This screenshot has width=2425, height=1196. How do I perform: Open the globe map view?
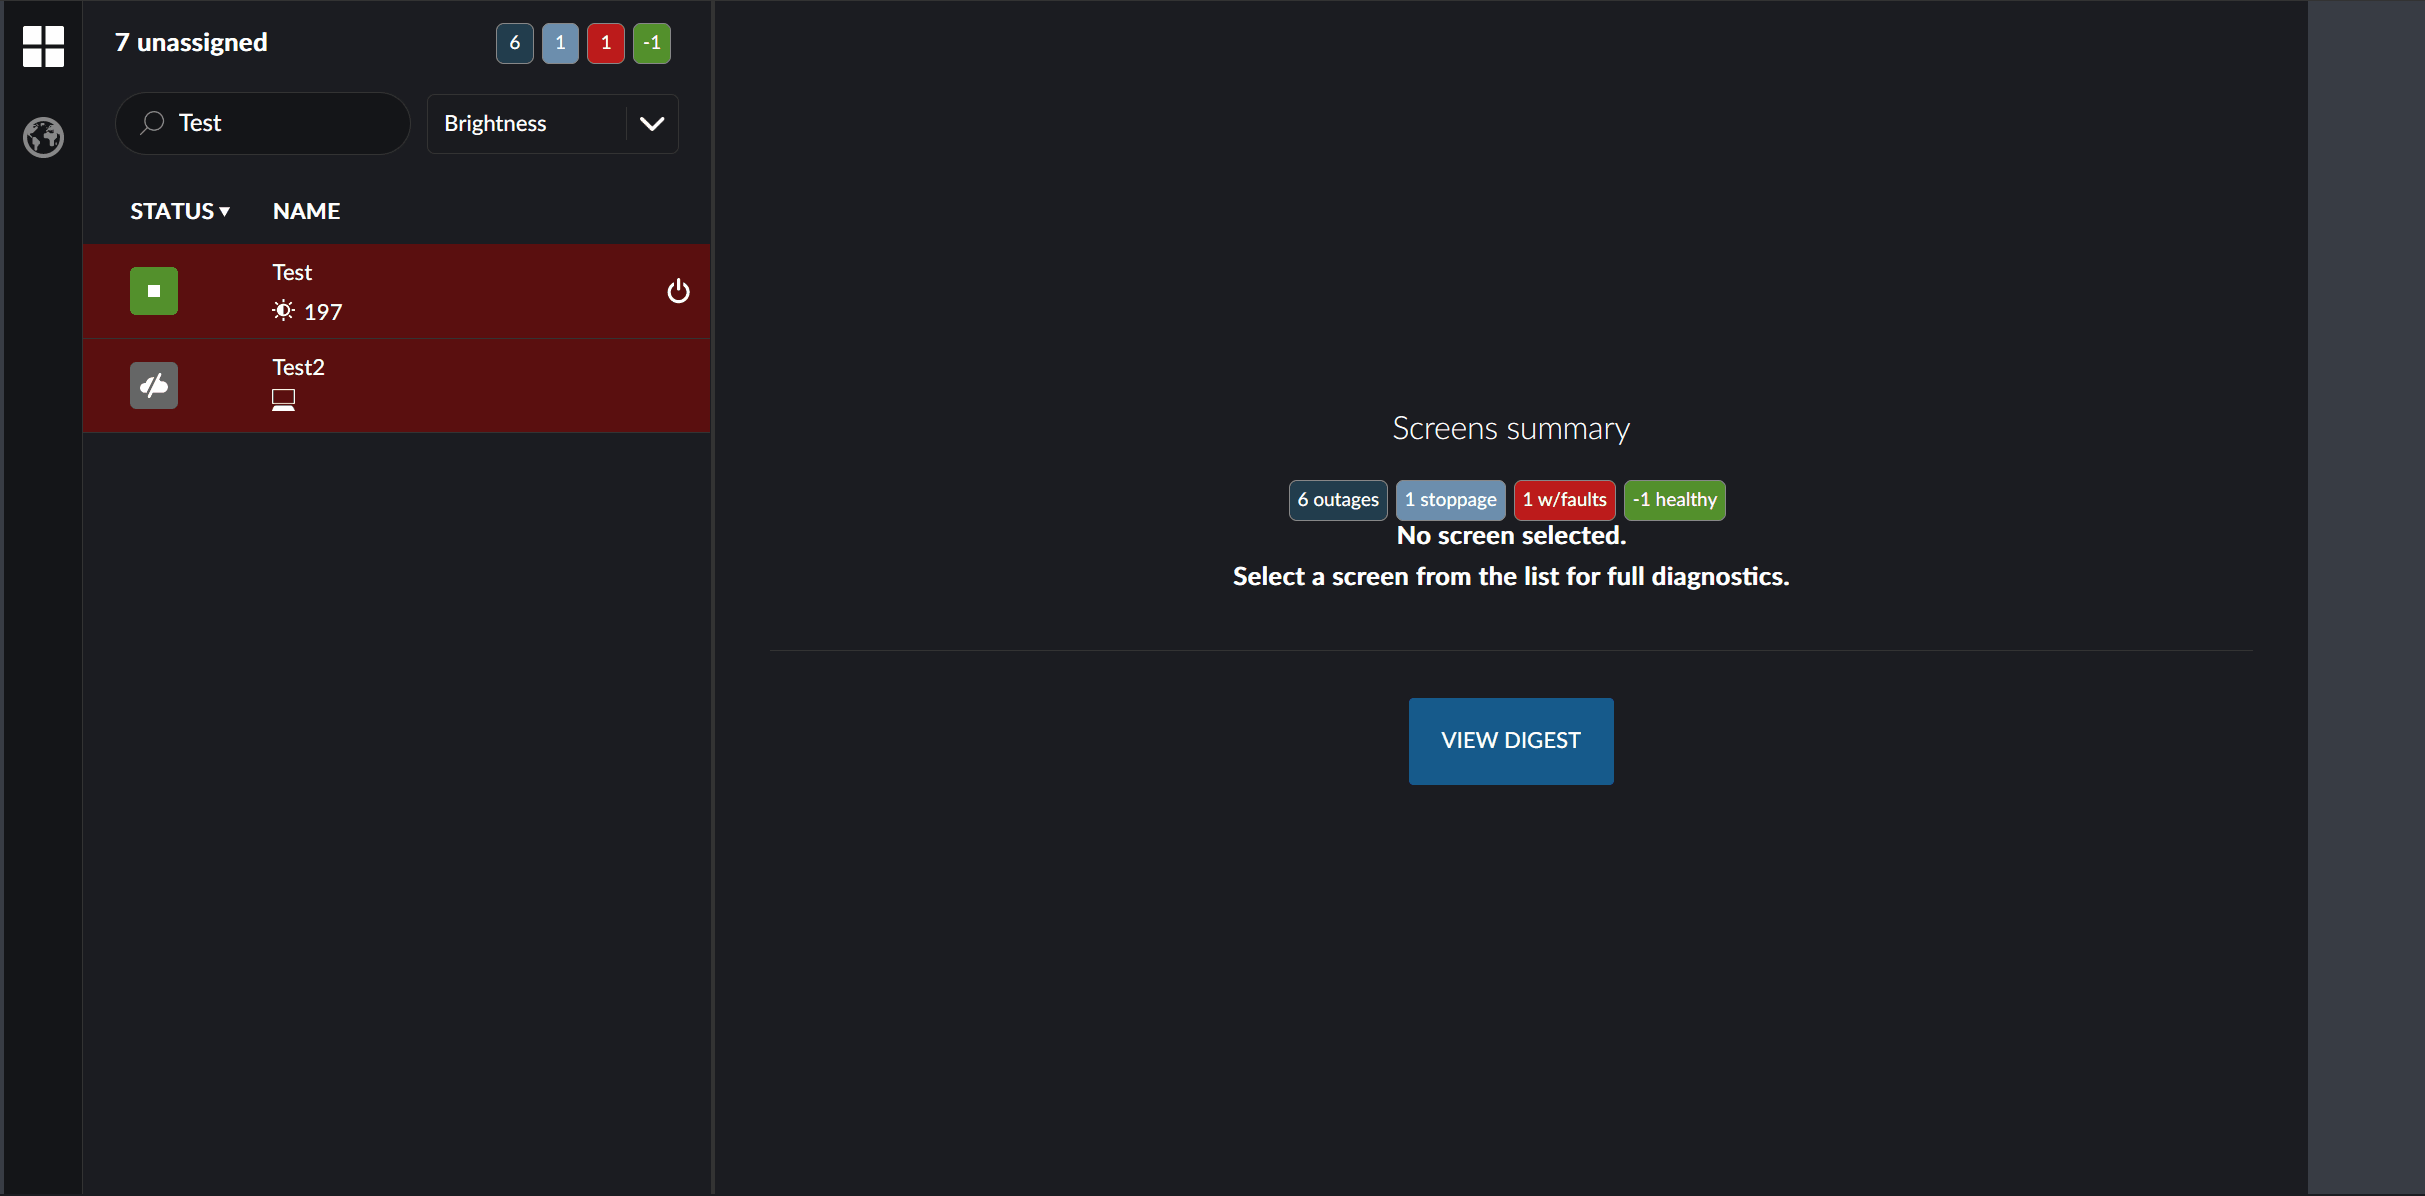click(x=43, y=137)
